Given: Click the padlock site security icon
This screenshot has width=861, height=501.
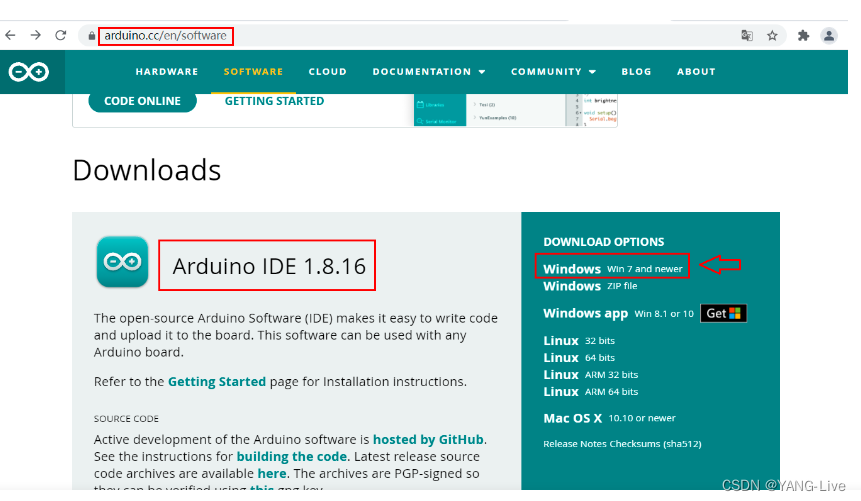Looking at the screenshot, I should [91, 36].
